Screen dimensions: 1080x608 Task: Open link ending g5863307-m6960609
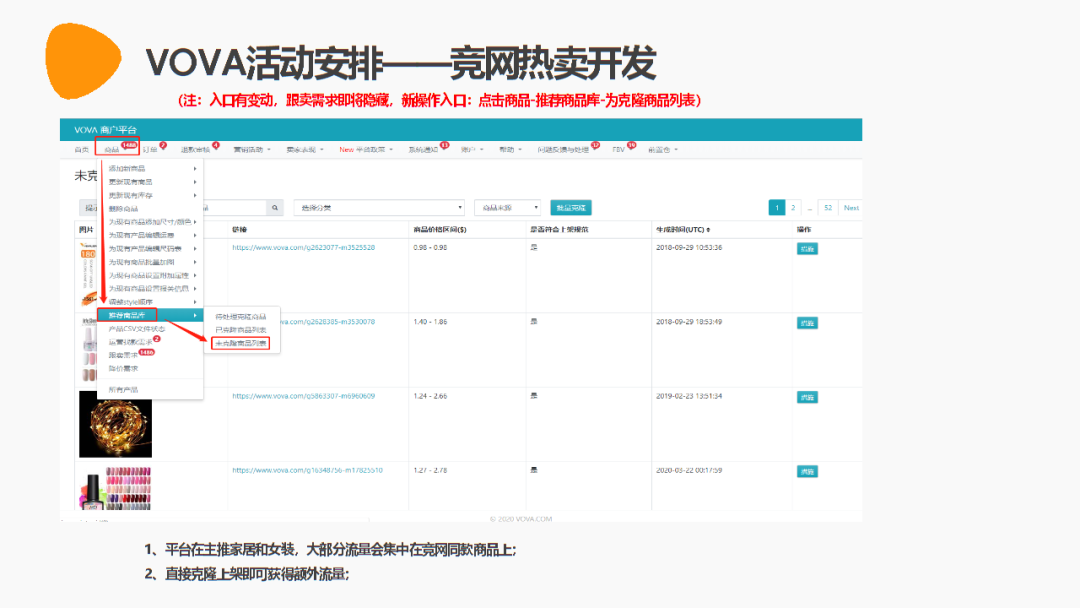tap(304, 396)
